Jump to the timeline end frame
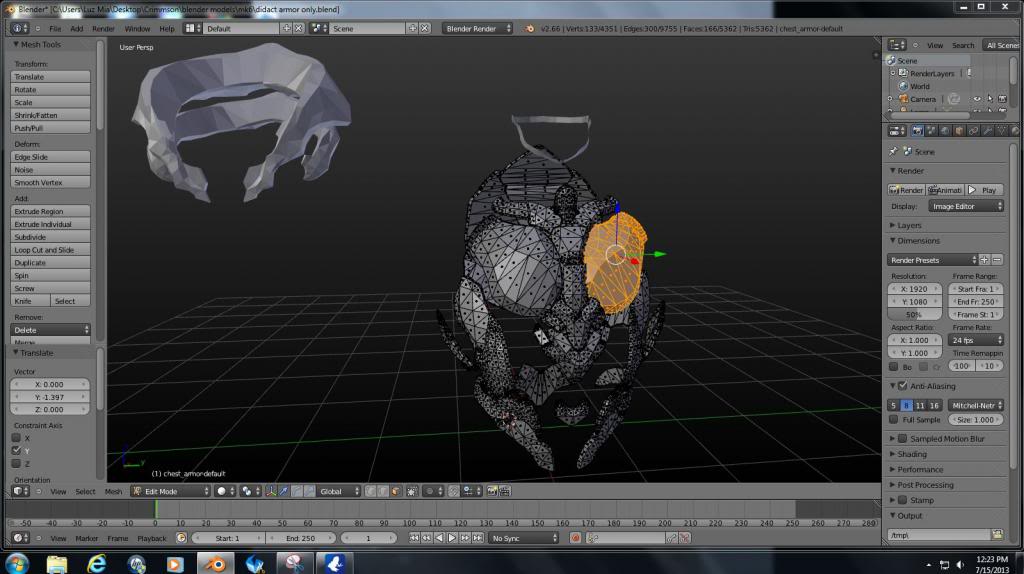 (478, 538)
